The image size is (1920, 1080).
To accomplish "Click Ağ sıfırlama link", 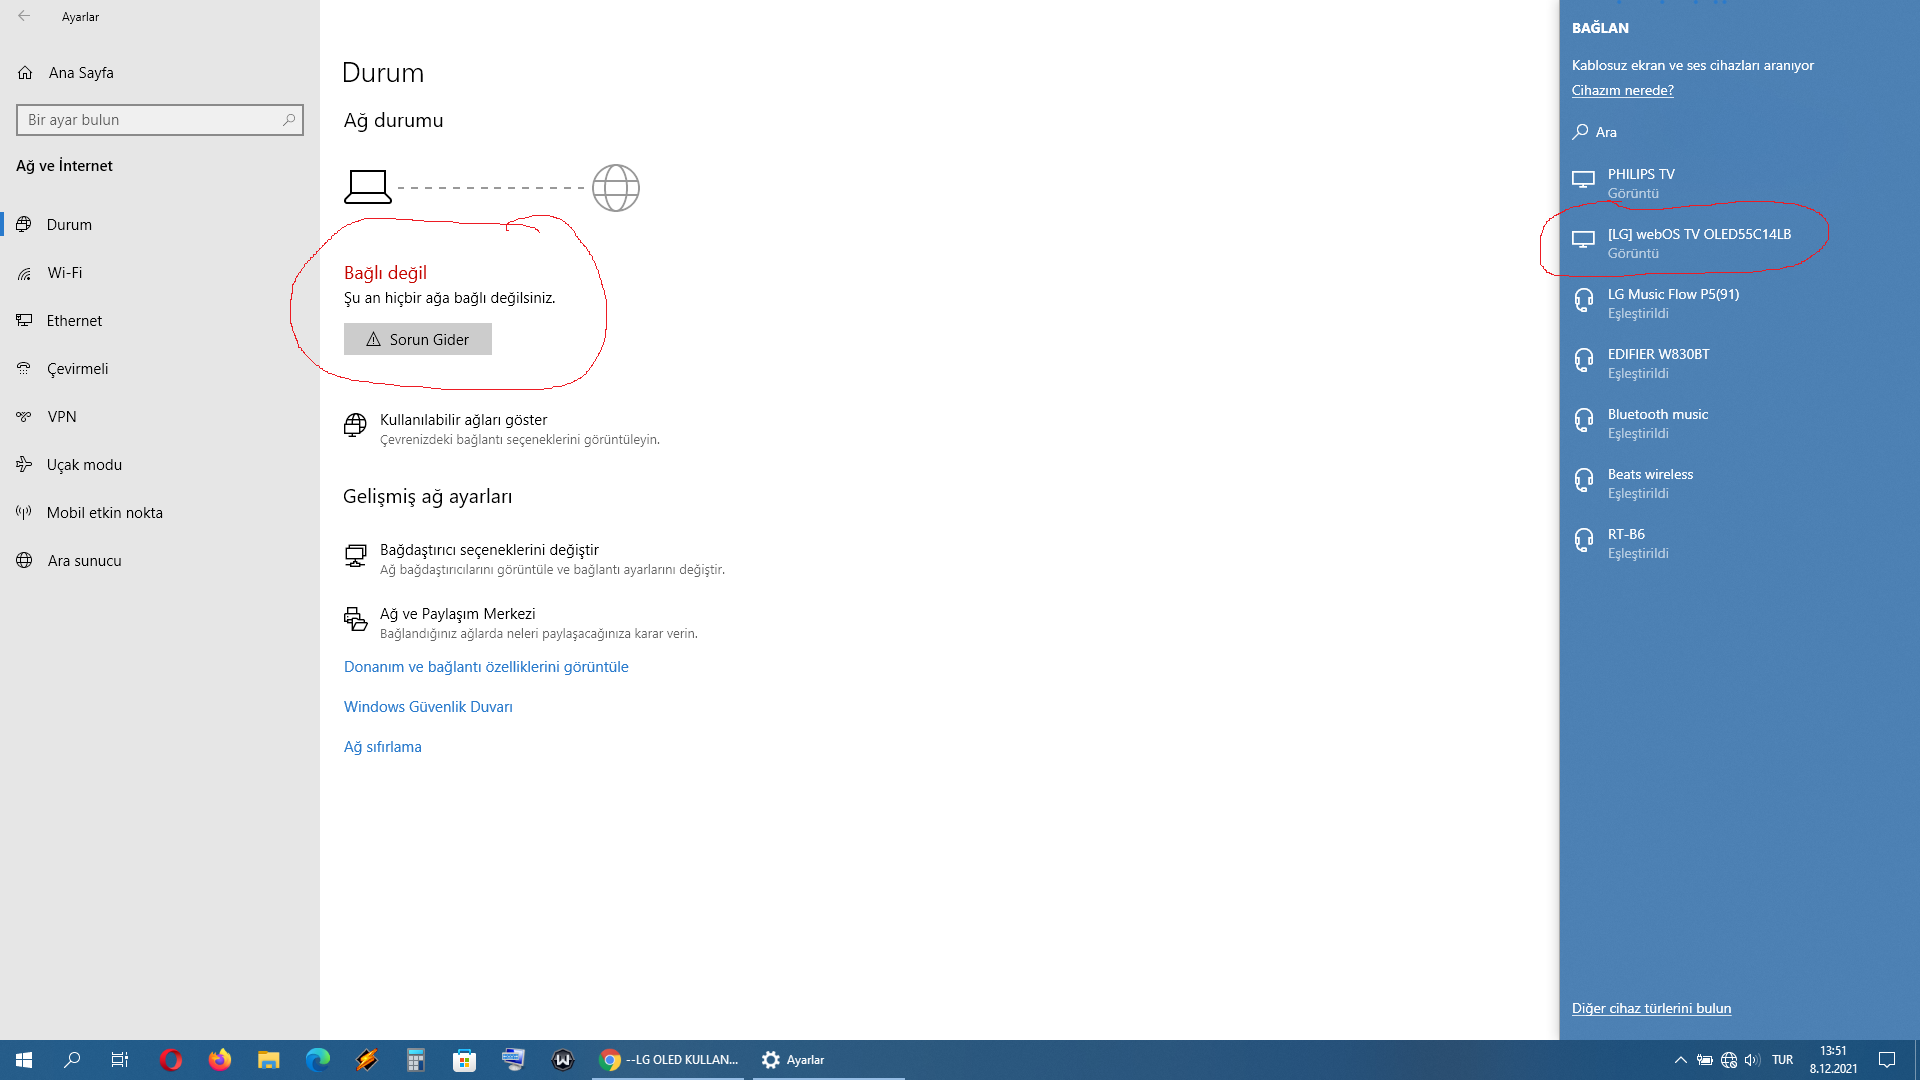I will coord(383,747).
